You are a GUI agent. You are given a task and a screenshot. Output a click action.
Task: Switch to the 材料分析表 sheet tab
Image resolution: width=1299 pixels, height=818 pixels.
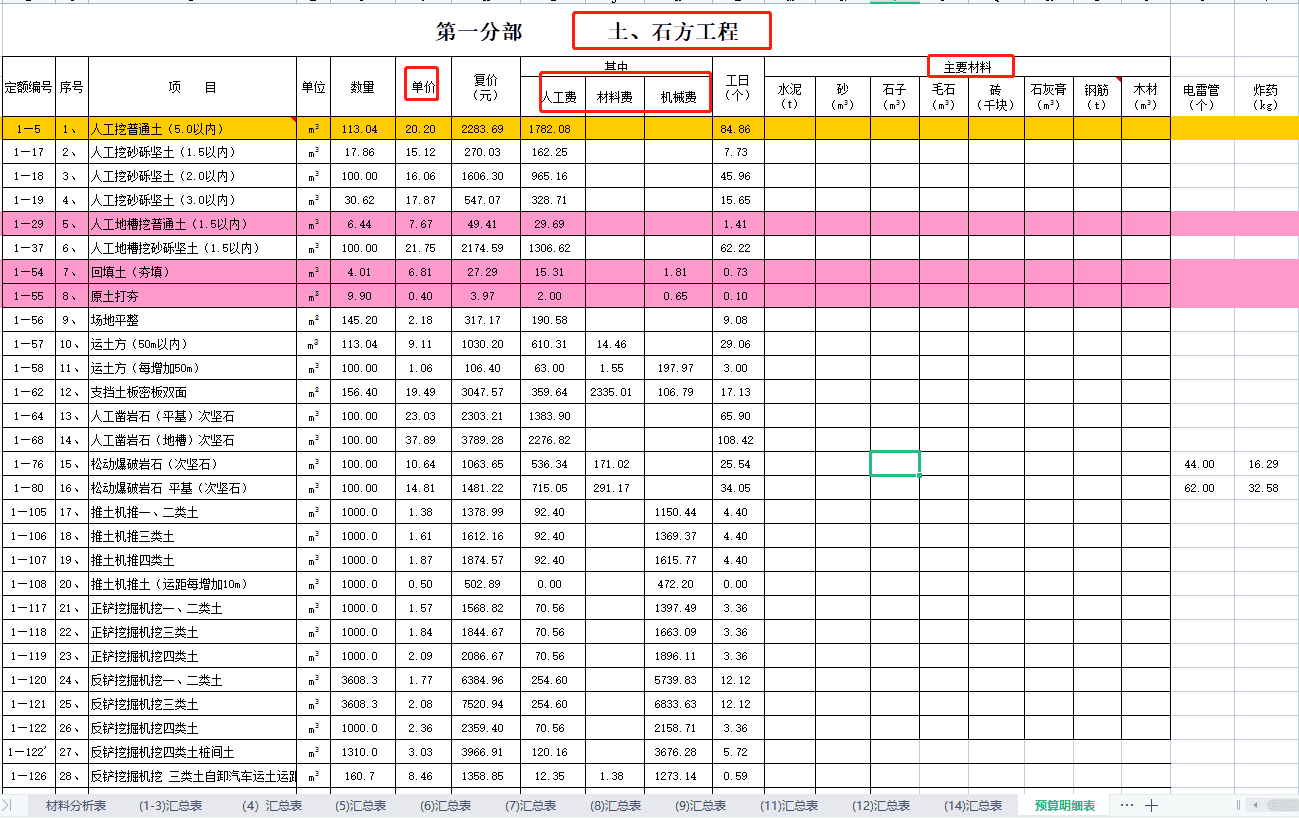pyautogui.click(x=76, y=805)
